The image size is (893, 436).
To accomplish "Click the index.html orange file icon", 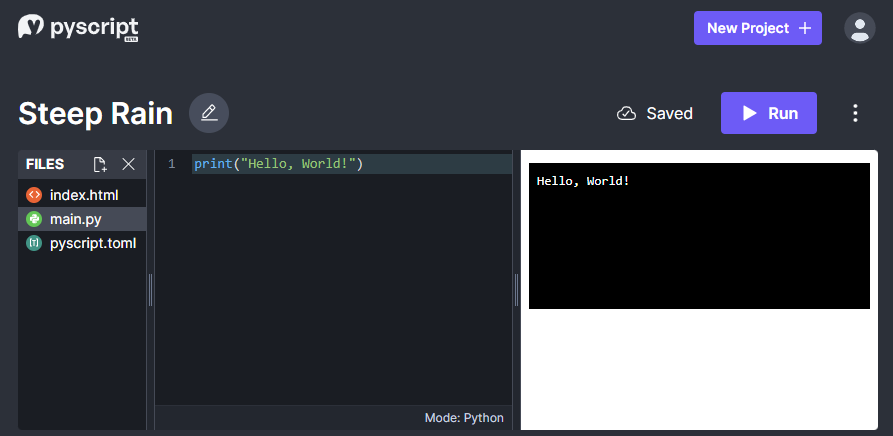I will click(x=34, y=195).
